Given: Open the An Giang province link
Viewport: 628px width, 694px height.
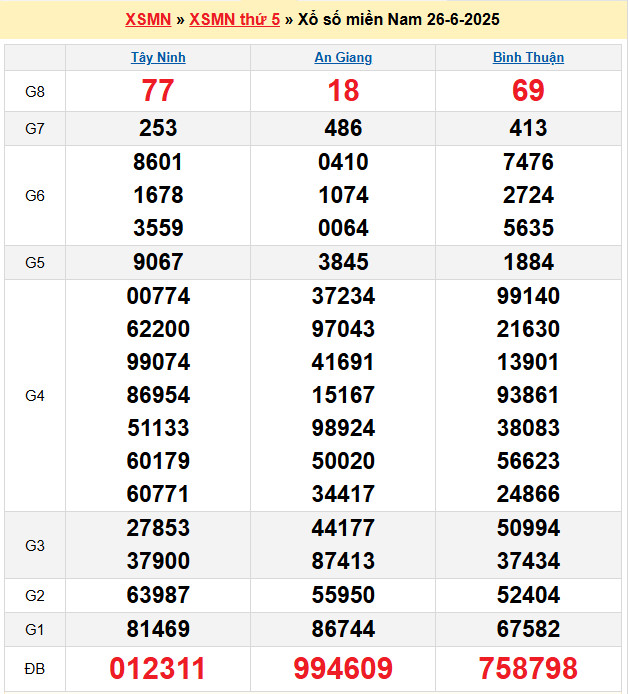Looking at the screenshot, I should tap(343, 58).
